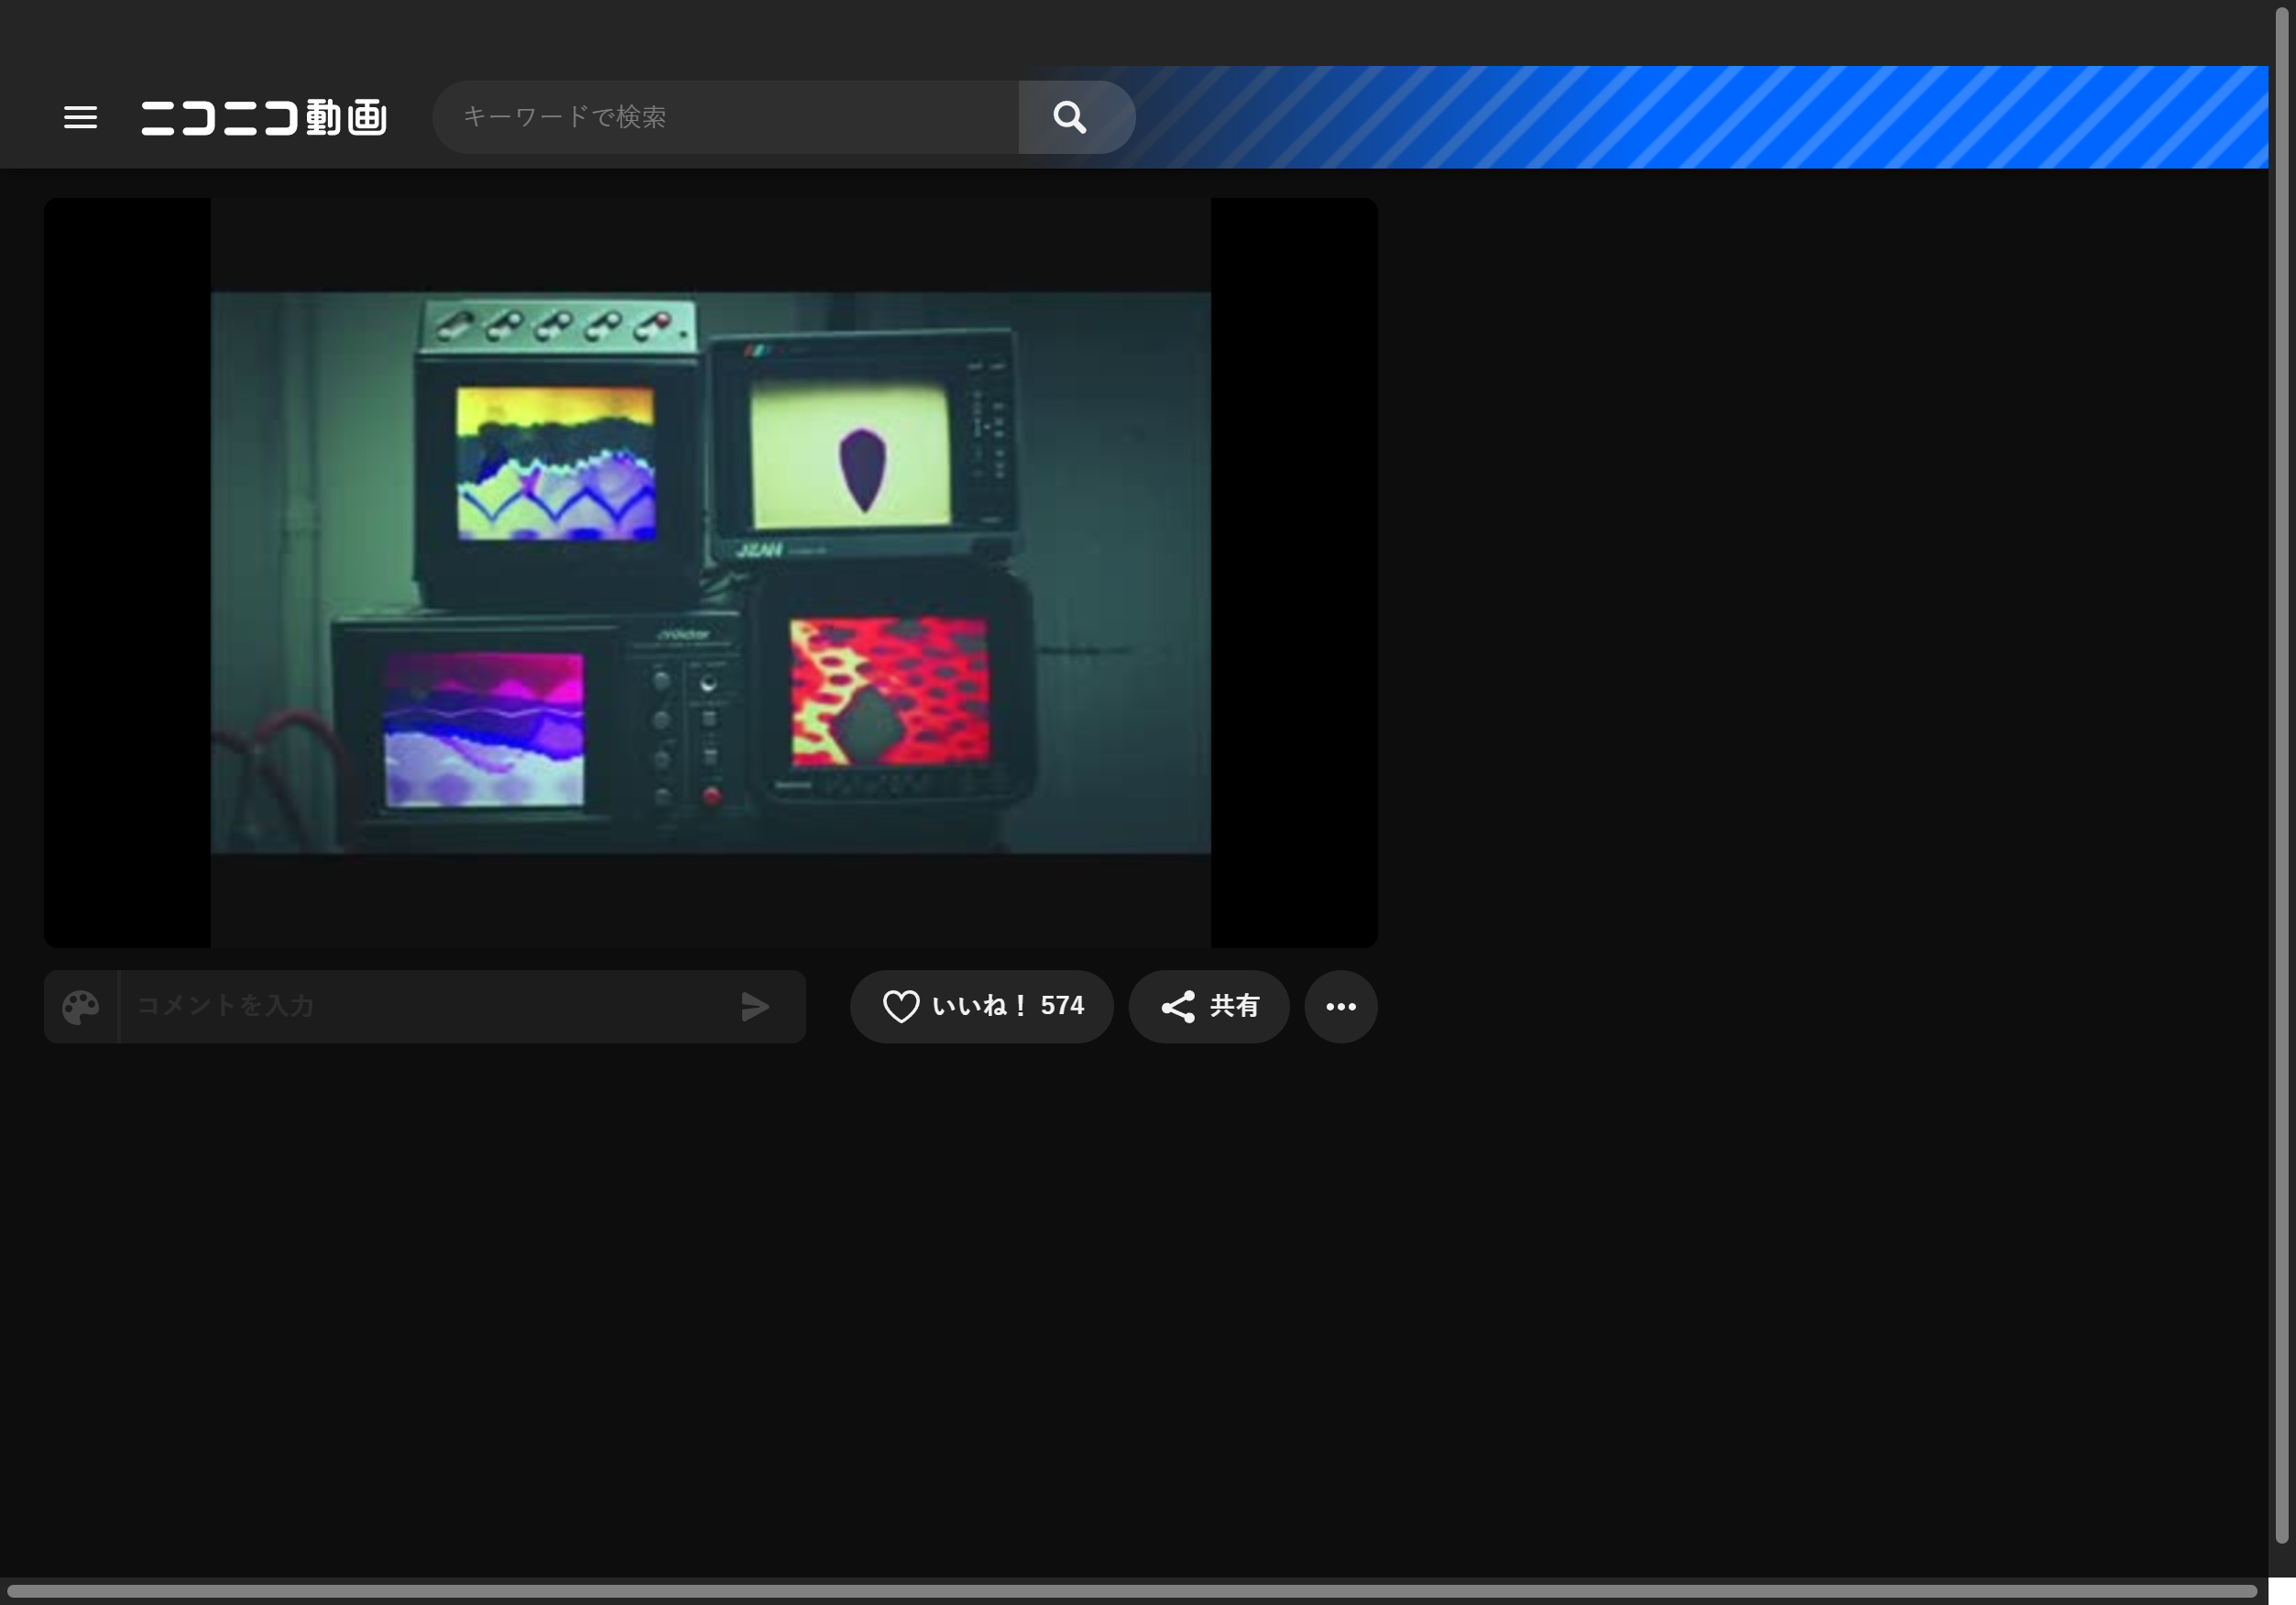Click the magnifier search button
The image size is (2296, 1605).
pyautogui.click(x=1076, y=117)
